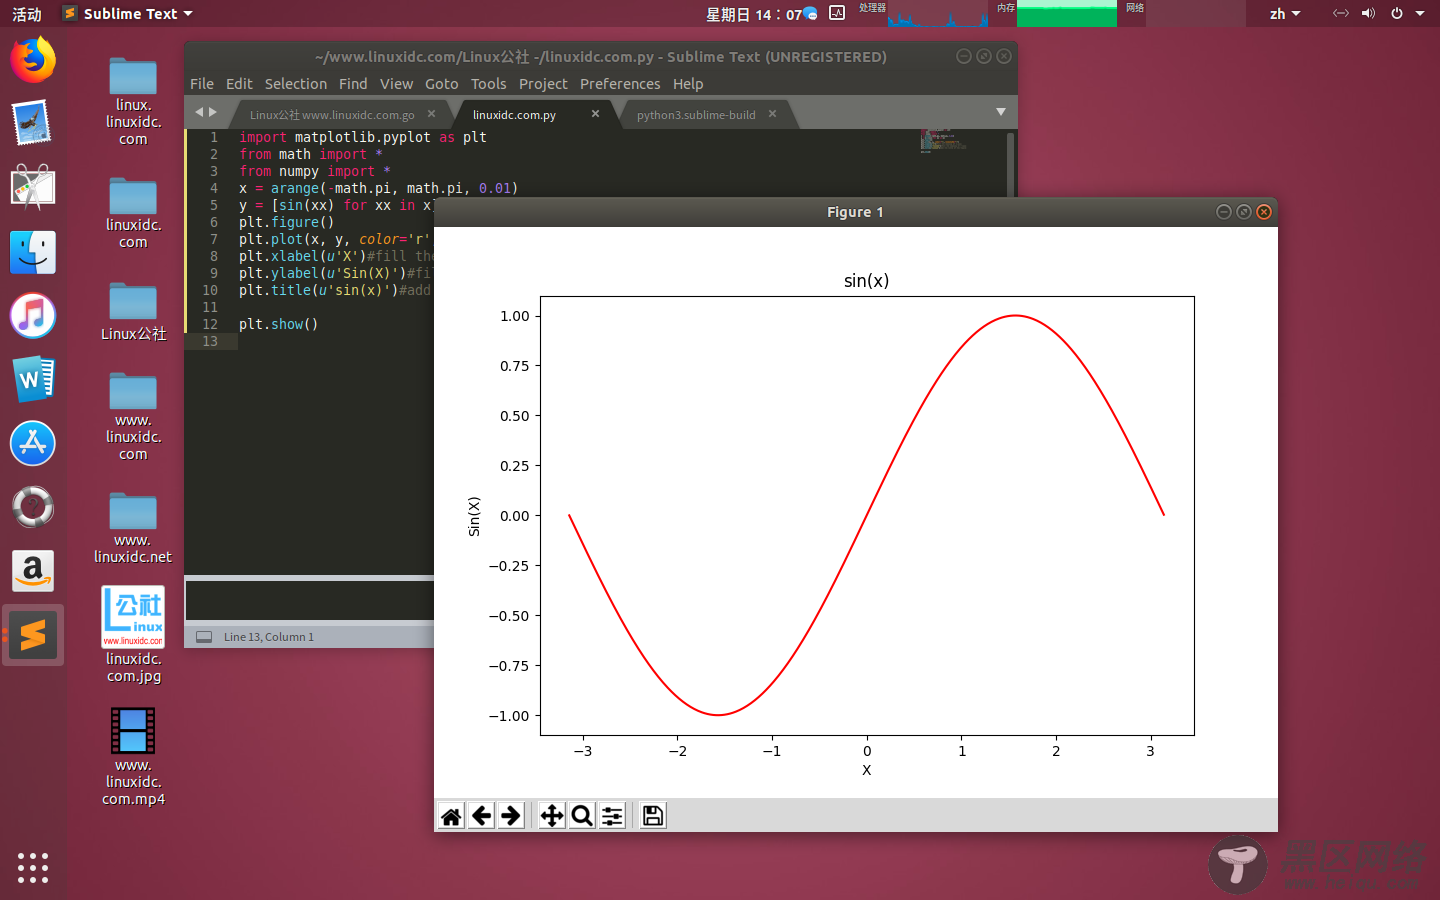1440x900 pixels.
Task: Launch Amazon from the dock
Action: click(x=33, y=571)
